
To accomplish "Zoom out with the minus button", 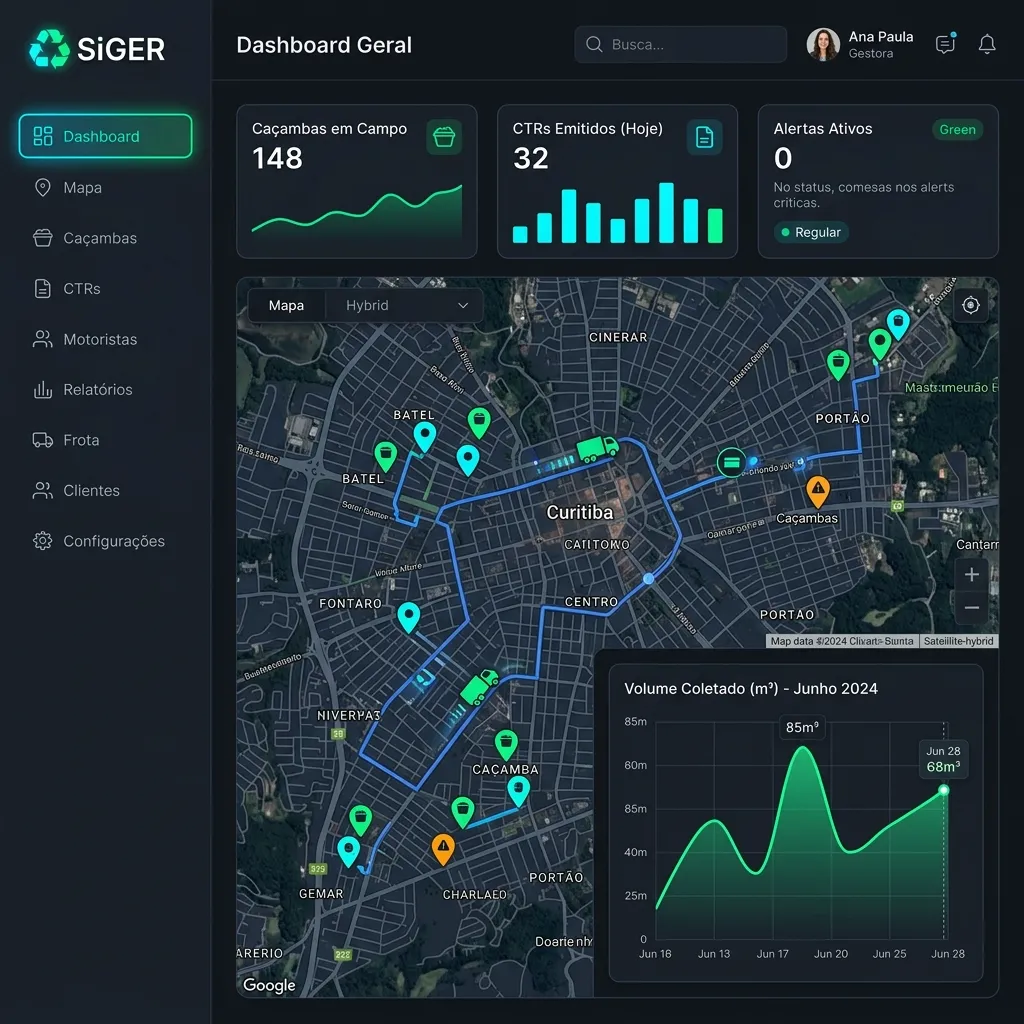I will click(971, 607).
